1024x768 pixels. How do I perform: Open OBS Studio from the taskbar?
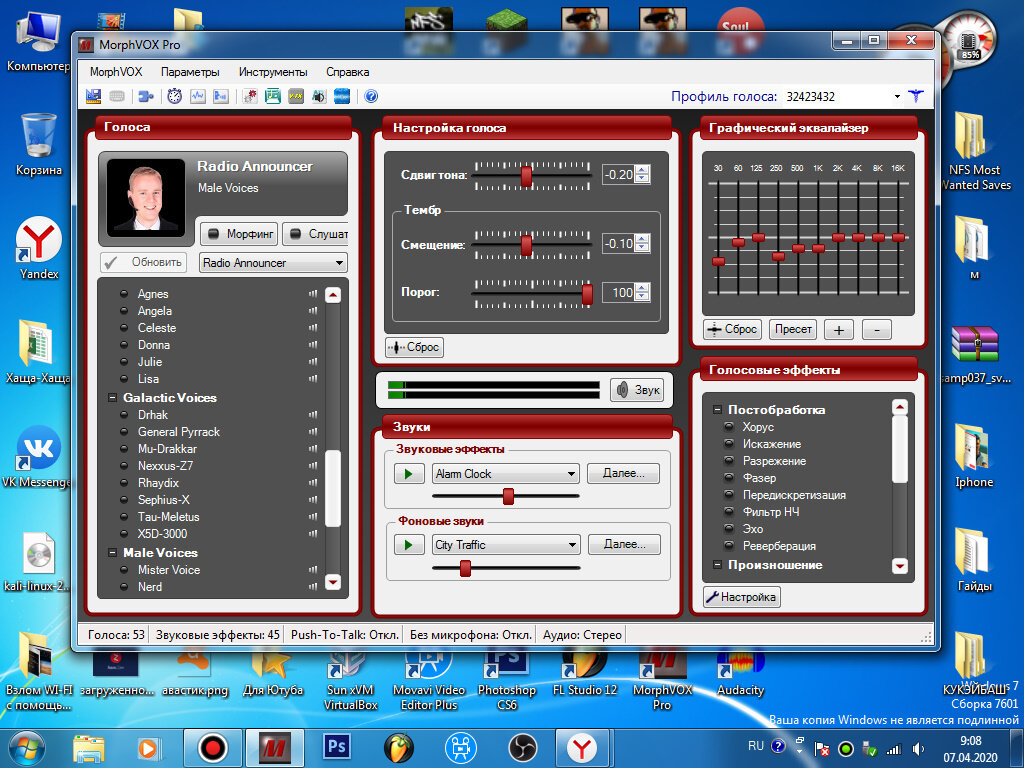(x=522, y=748)
